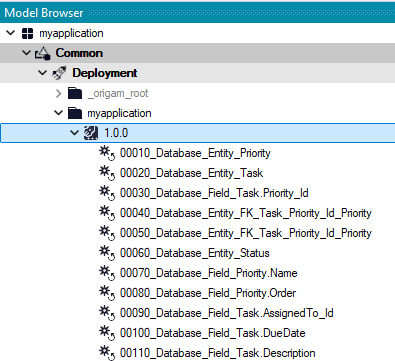Collapse the 1.0.0 version node
The height and width of the screenshot is (361, 395).
[x=74, y=133]
